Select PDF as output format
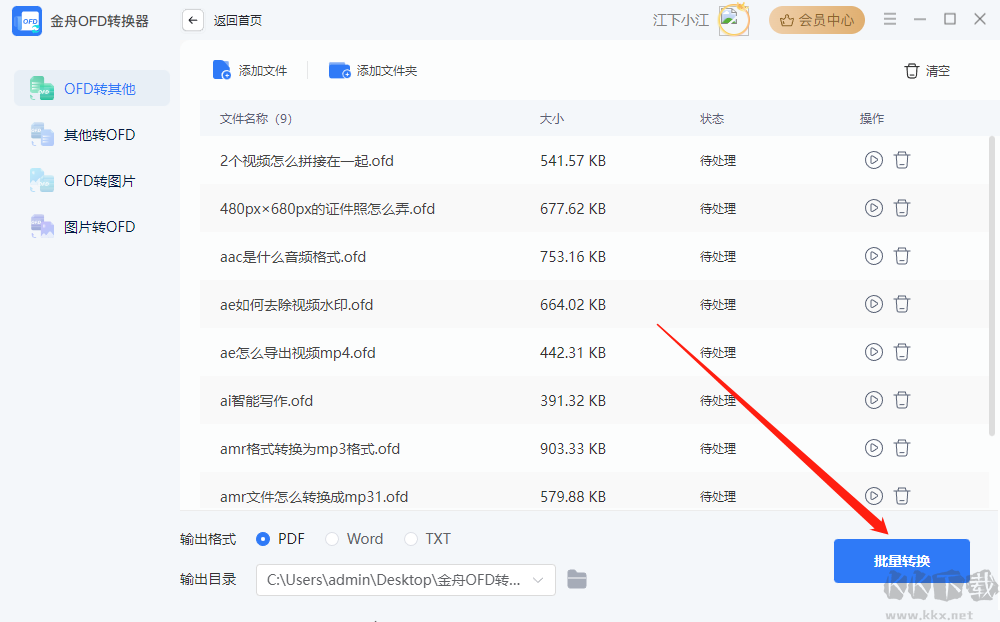The image size is (1000, 622). [262, 538]
